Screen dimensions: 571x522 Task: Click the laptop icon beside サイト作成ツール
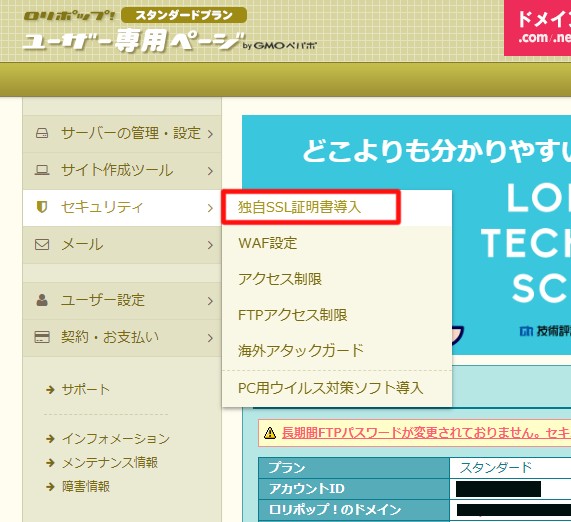click(42, 170)
